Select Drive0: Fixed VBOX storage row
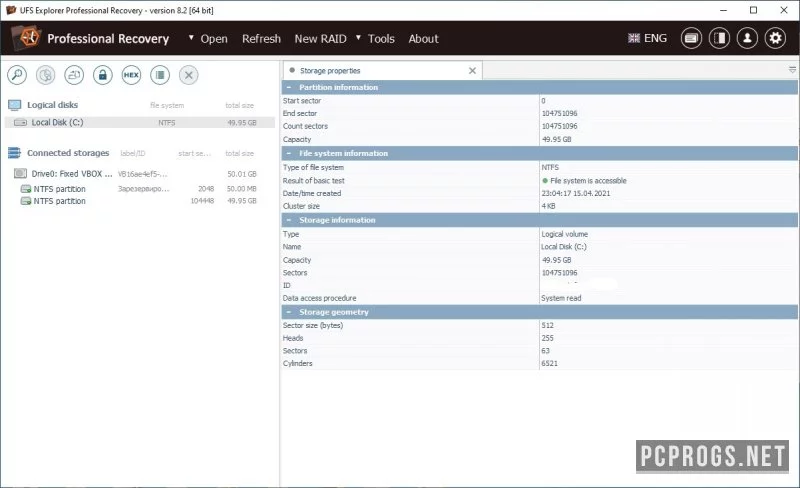The width and height of the screenshot is (800, 488). pyautogui.click(x=140, y=174)
